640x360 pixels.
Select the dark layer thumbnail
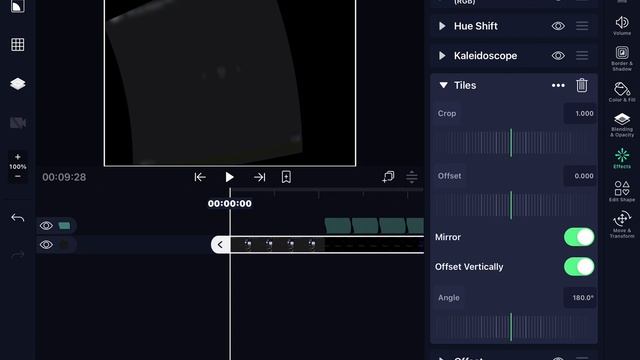[64, 244]
